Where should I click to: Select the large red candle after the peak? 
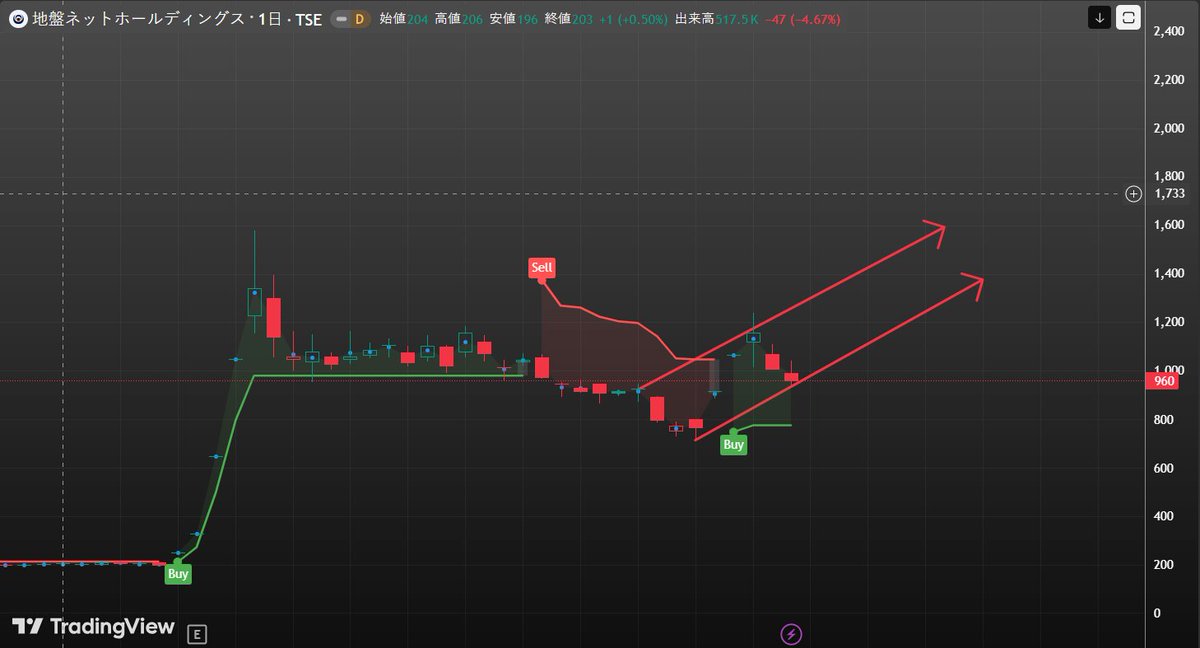tap(274, 317)
